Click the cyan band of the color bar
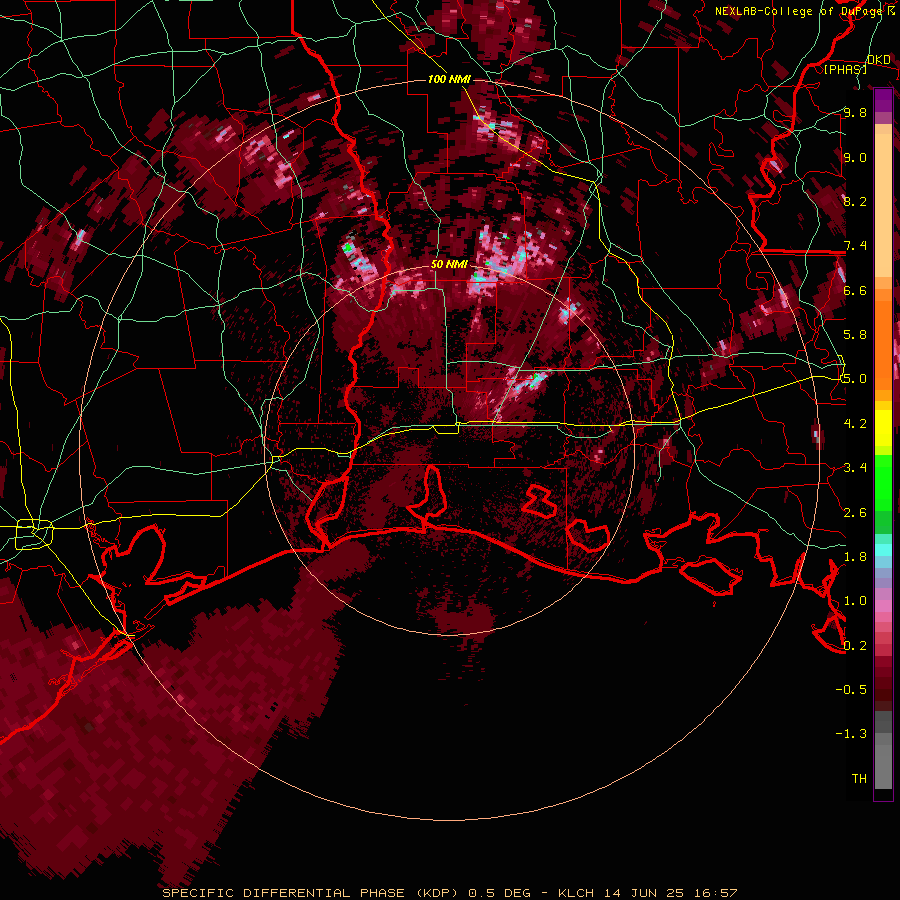The height and width of the screenshot is (900, 900). pyautogui.click(x=883, y=550)
